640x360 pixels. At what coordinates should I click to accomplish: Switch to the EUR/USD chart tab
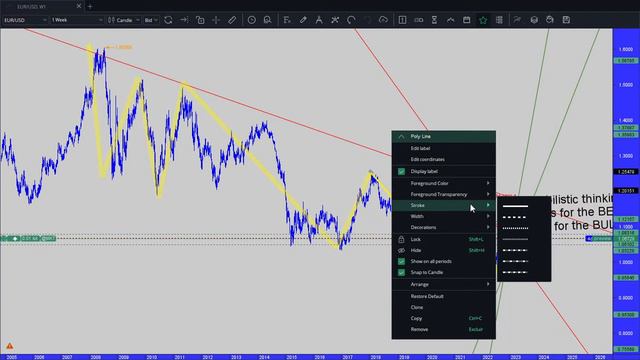(x=31, y=7)
